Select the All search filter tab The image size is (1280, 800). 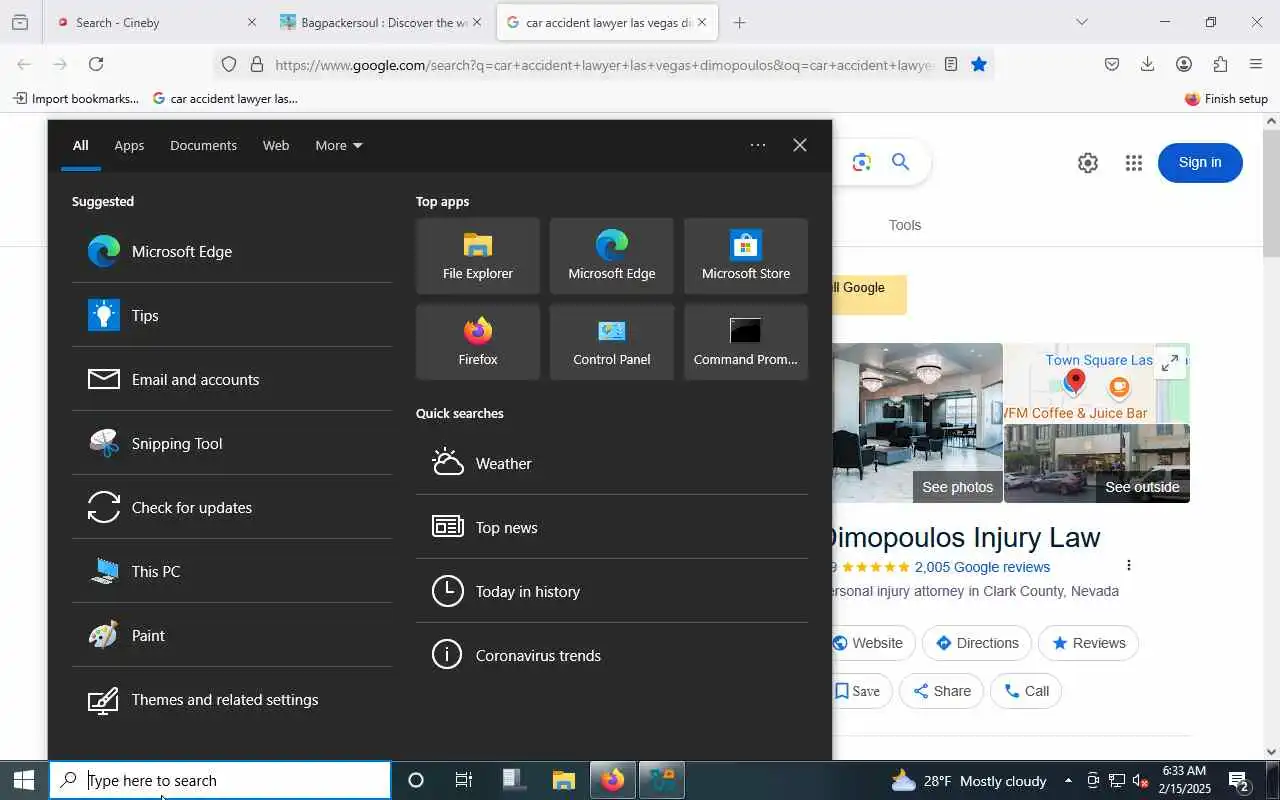(x=80, y=145)
